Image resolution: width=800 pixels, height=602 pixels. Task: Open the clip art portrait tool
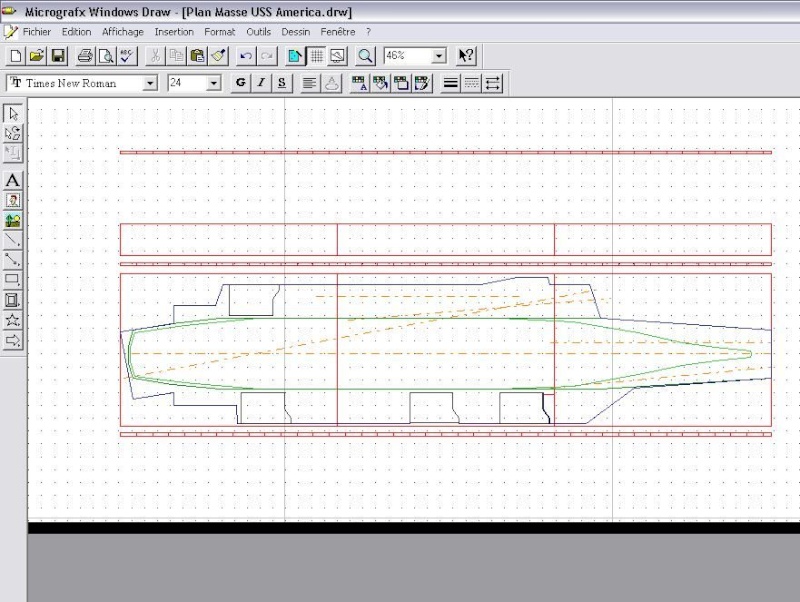[13, 200]
